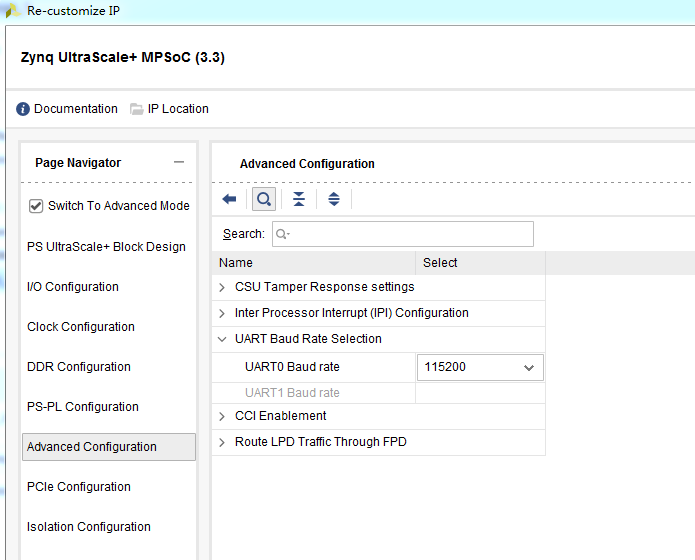Open Isolation Configuration page

(x=89, y=527)
